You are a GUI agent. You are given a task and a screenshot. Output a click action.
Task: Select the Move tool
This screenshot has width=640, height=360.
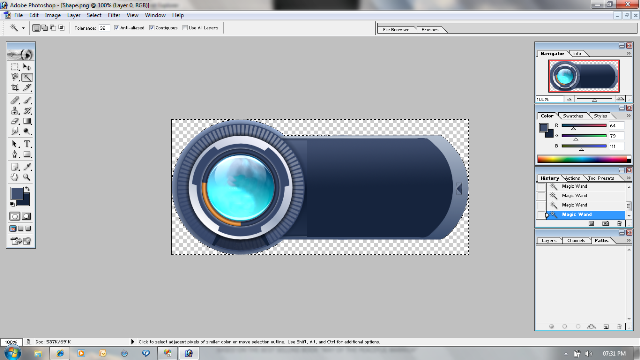(x=27, y=67)
